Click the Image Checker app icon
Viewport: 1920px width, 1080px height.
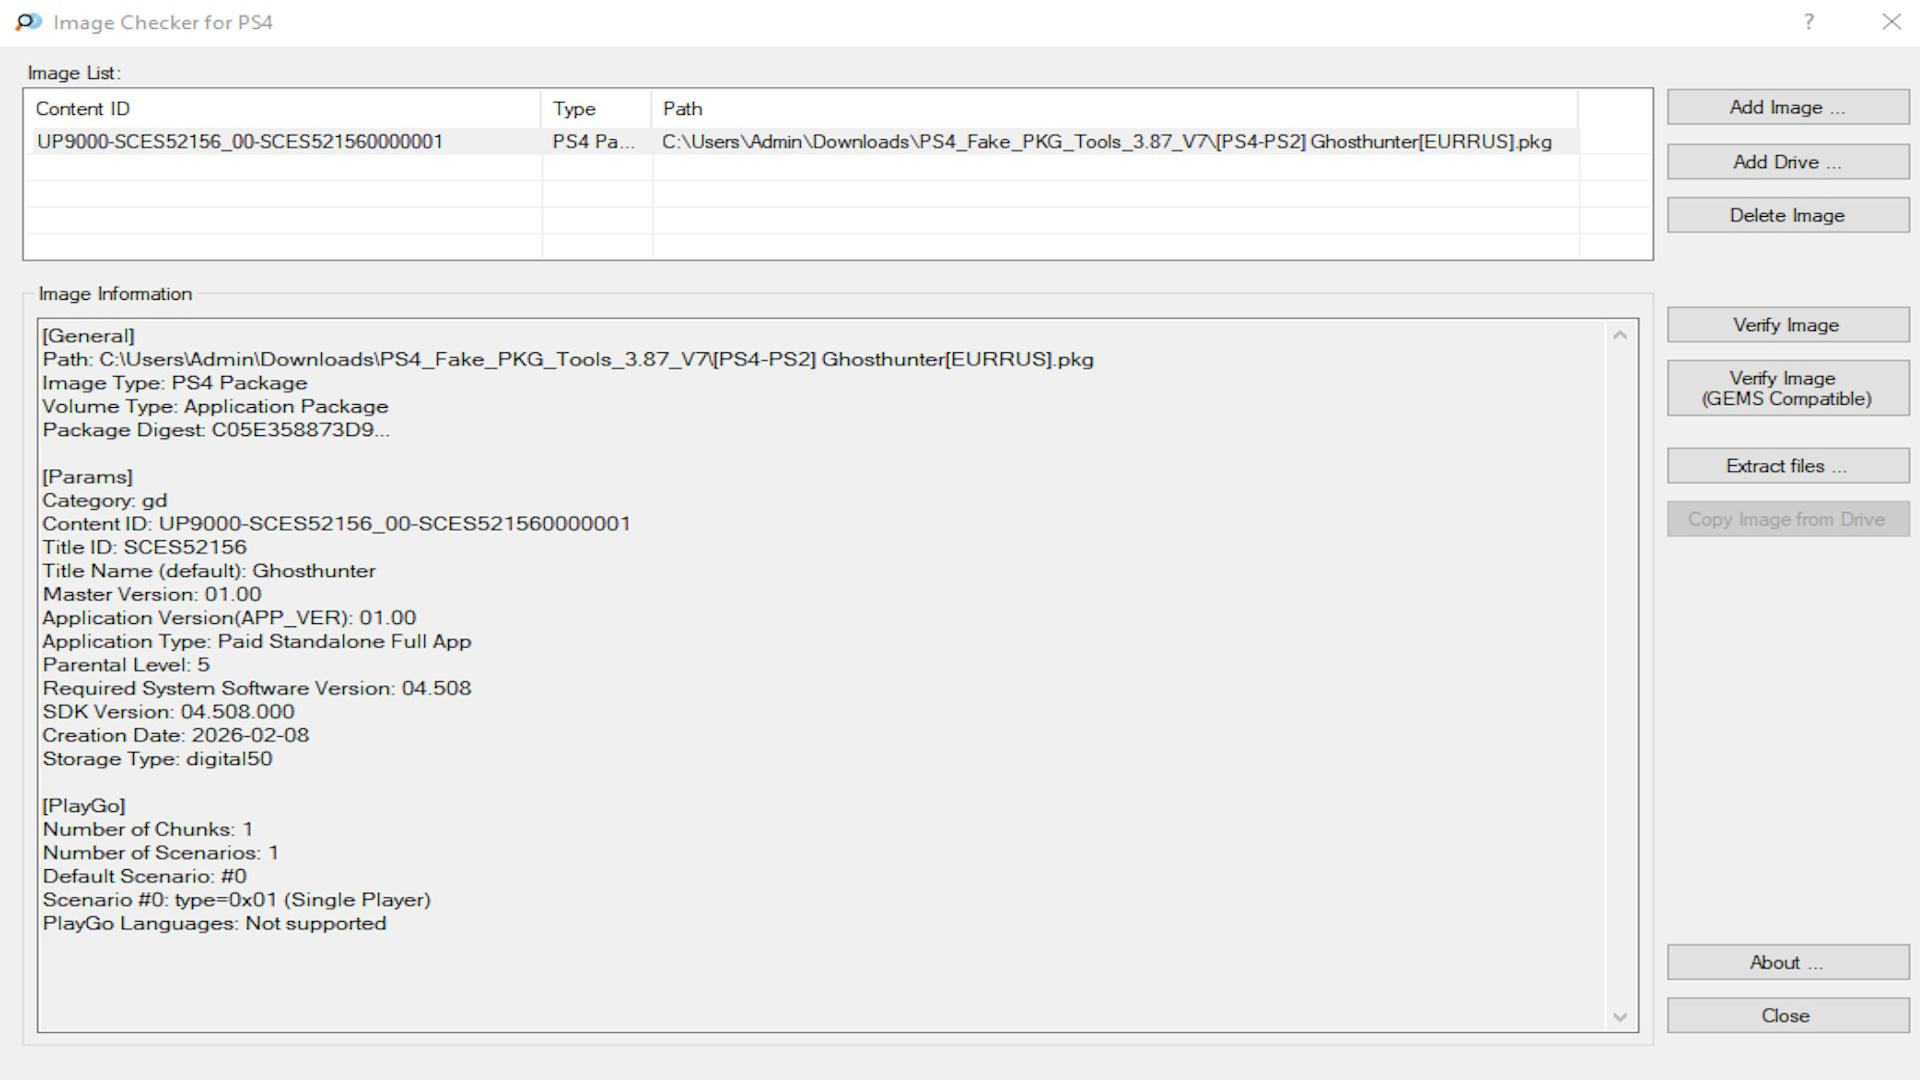click(29, 22)
